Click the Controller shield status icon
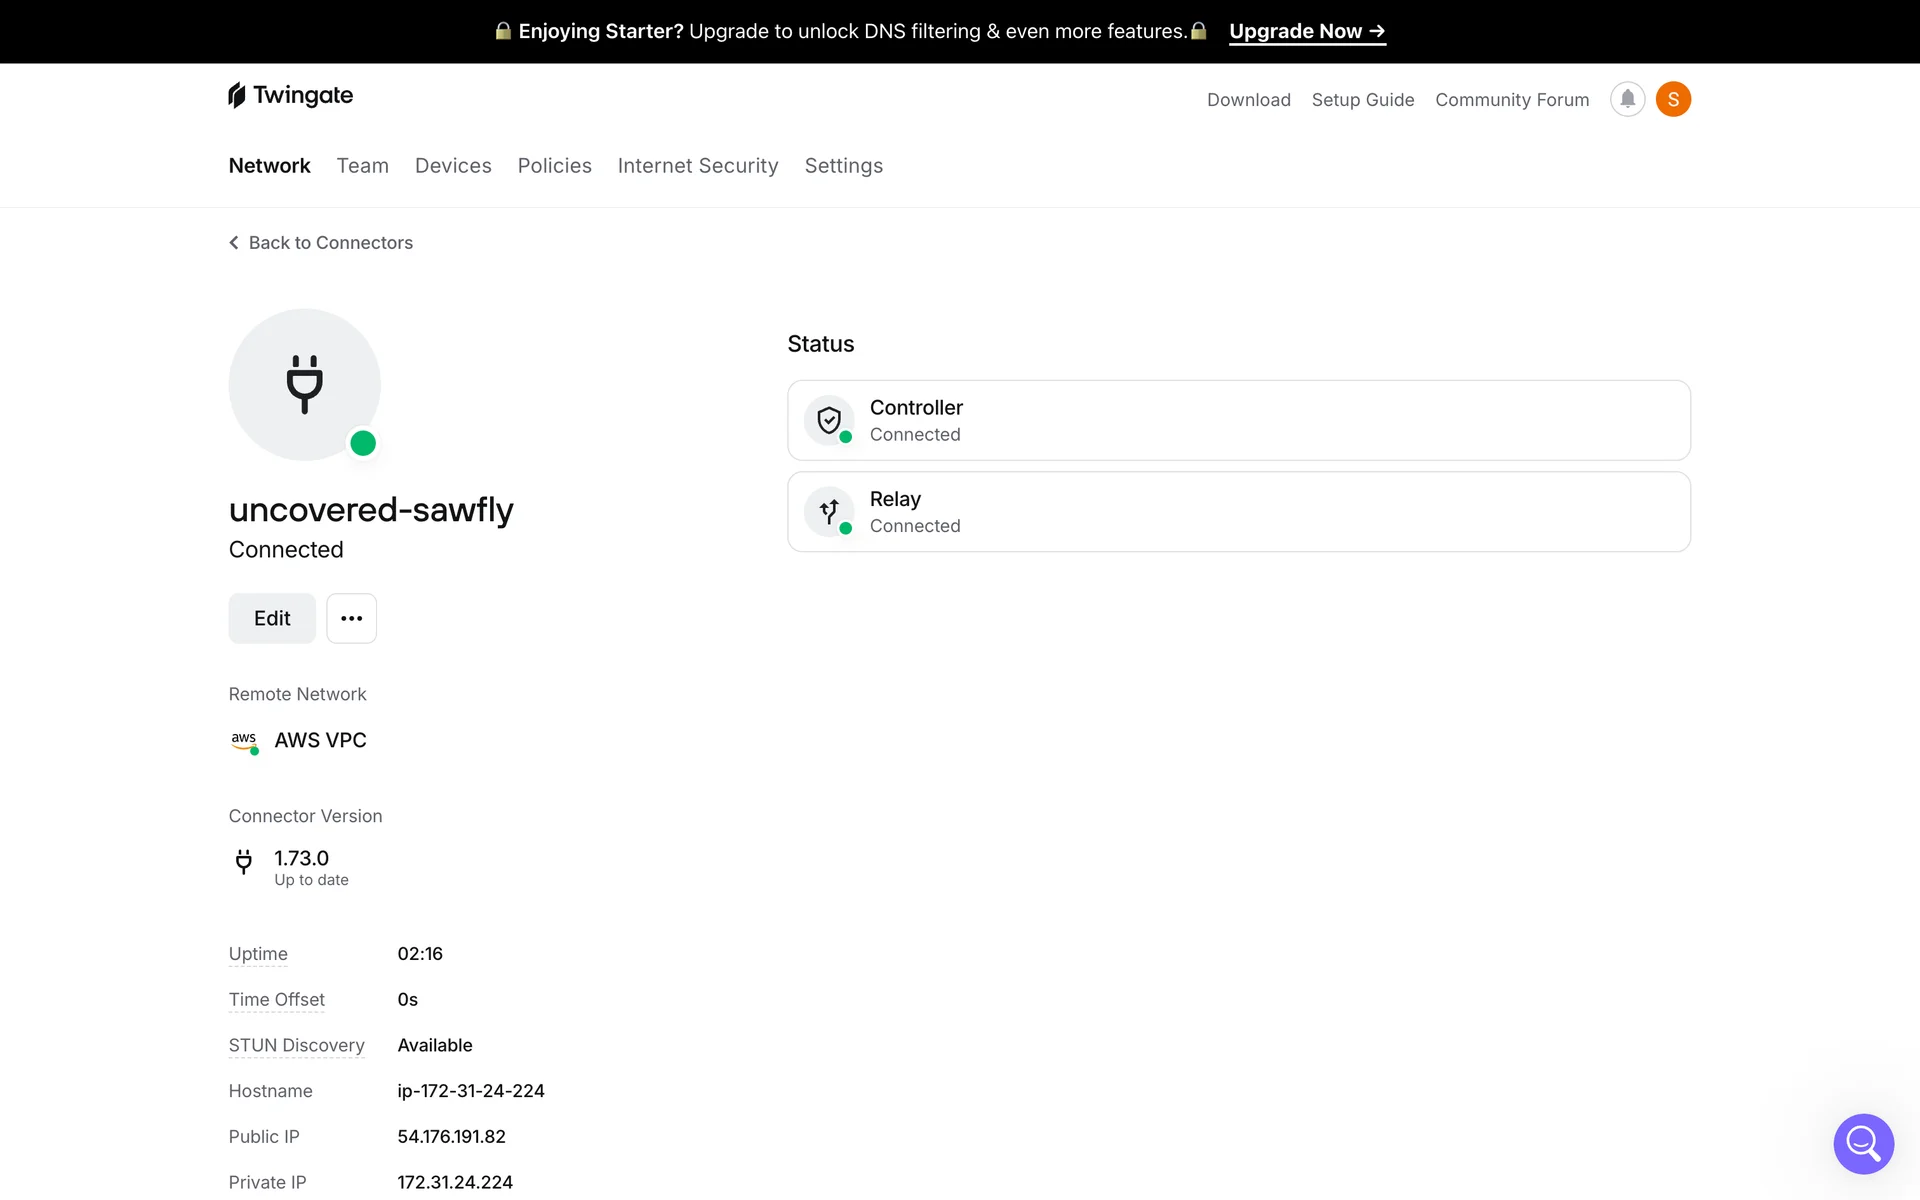Viewport: 1920px width, 1200px height. tap(829, 420)
